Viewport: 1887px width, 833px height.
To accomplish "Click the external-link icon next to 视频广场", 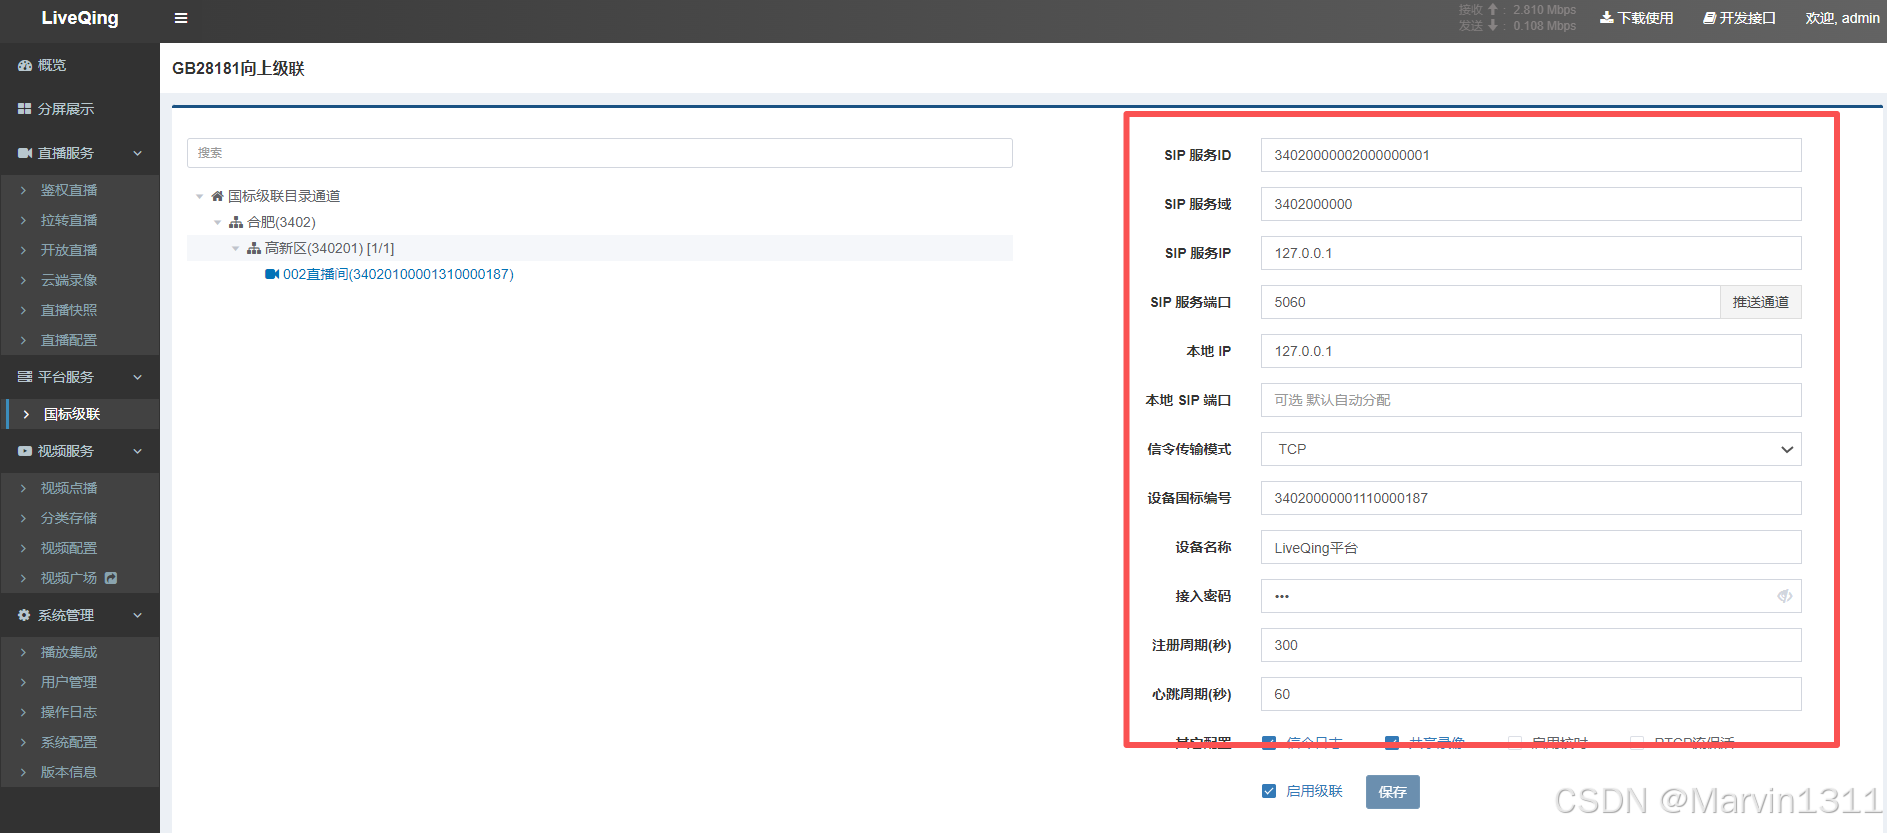I will [111, 578].
